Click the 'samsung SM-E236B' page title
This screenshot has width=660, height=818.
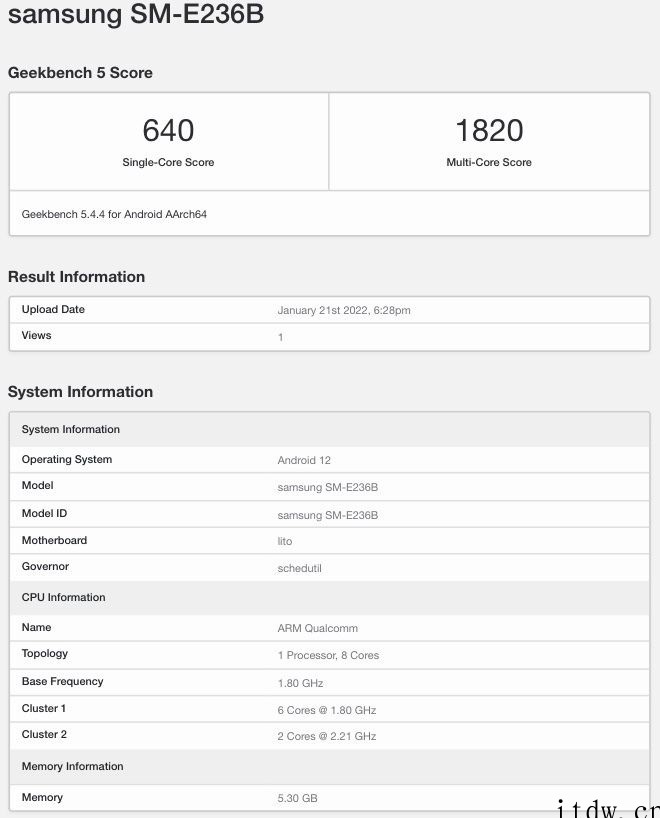click(x=136, y=14)
